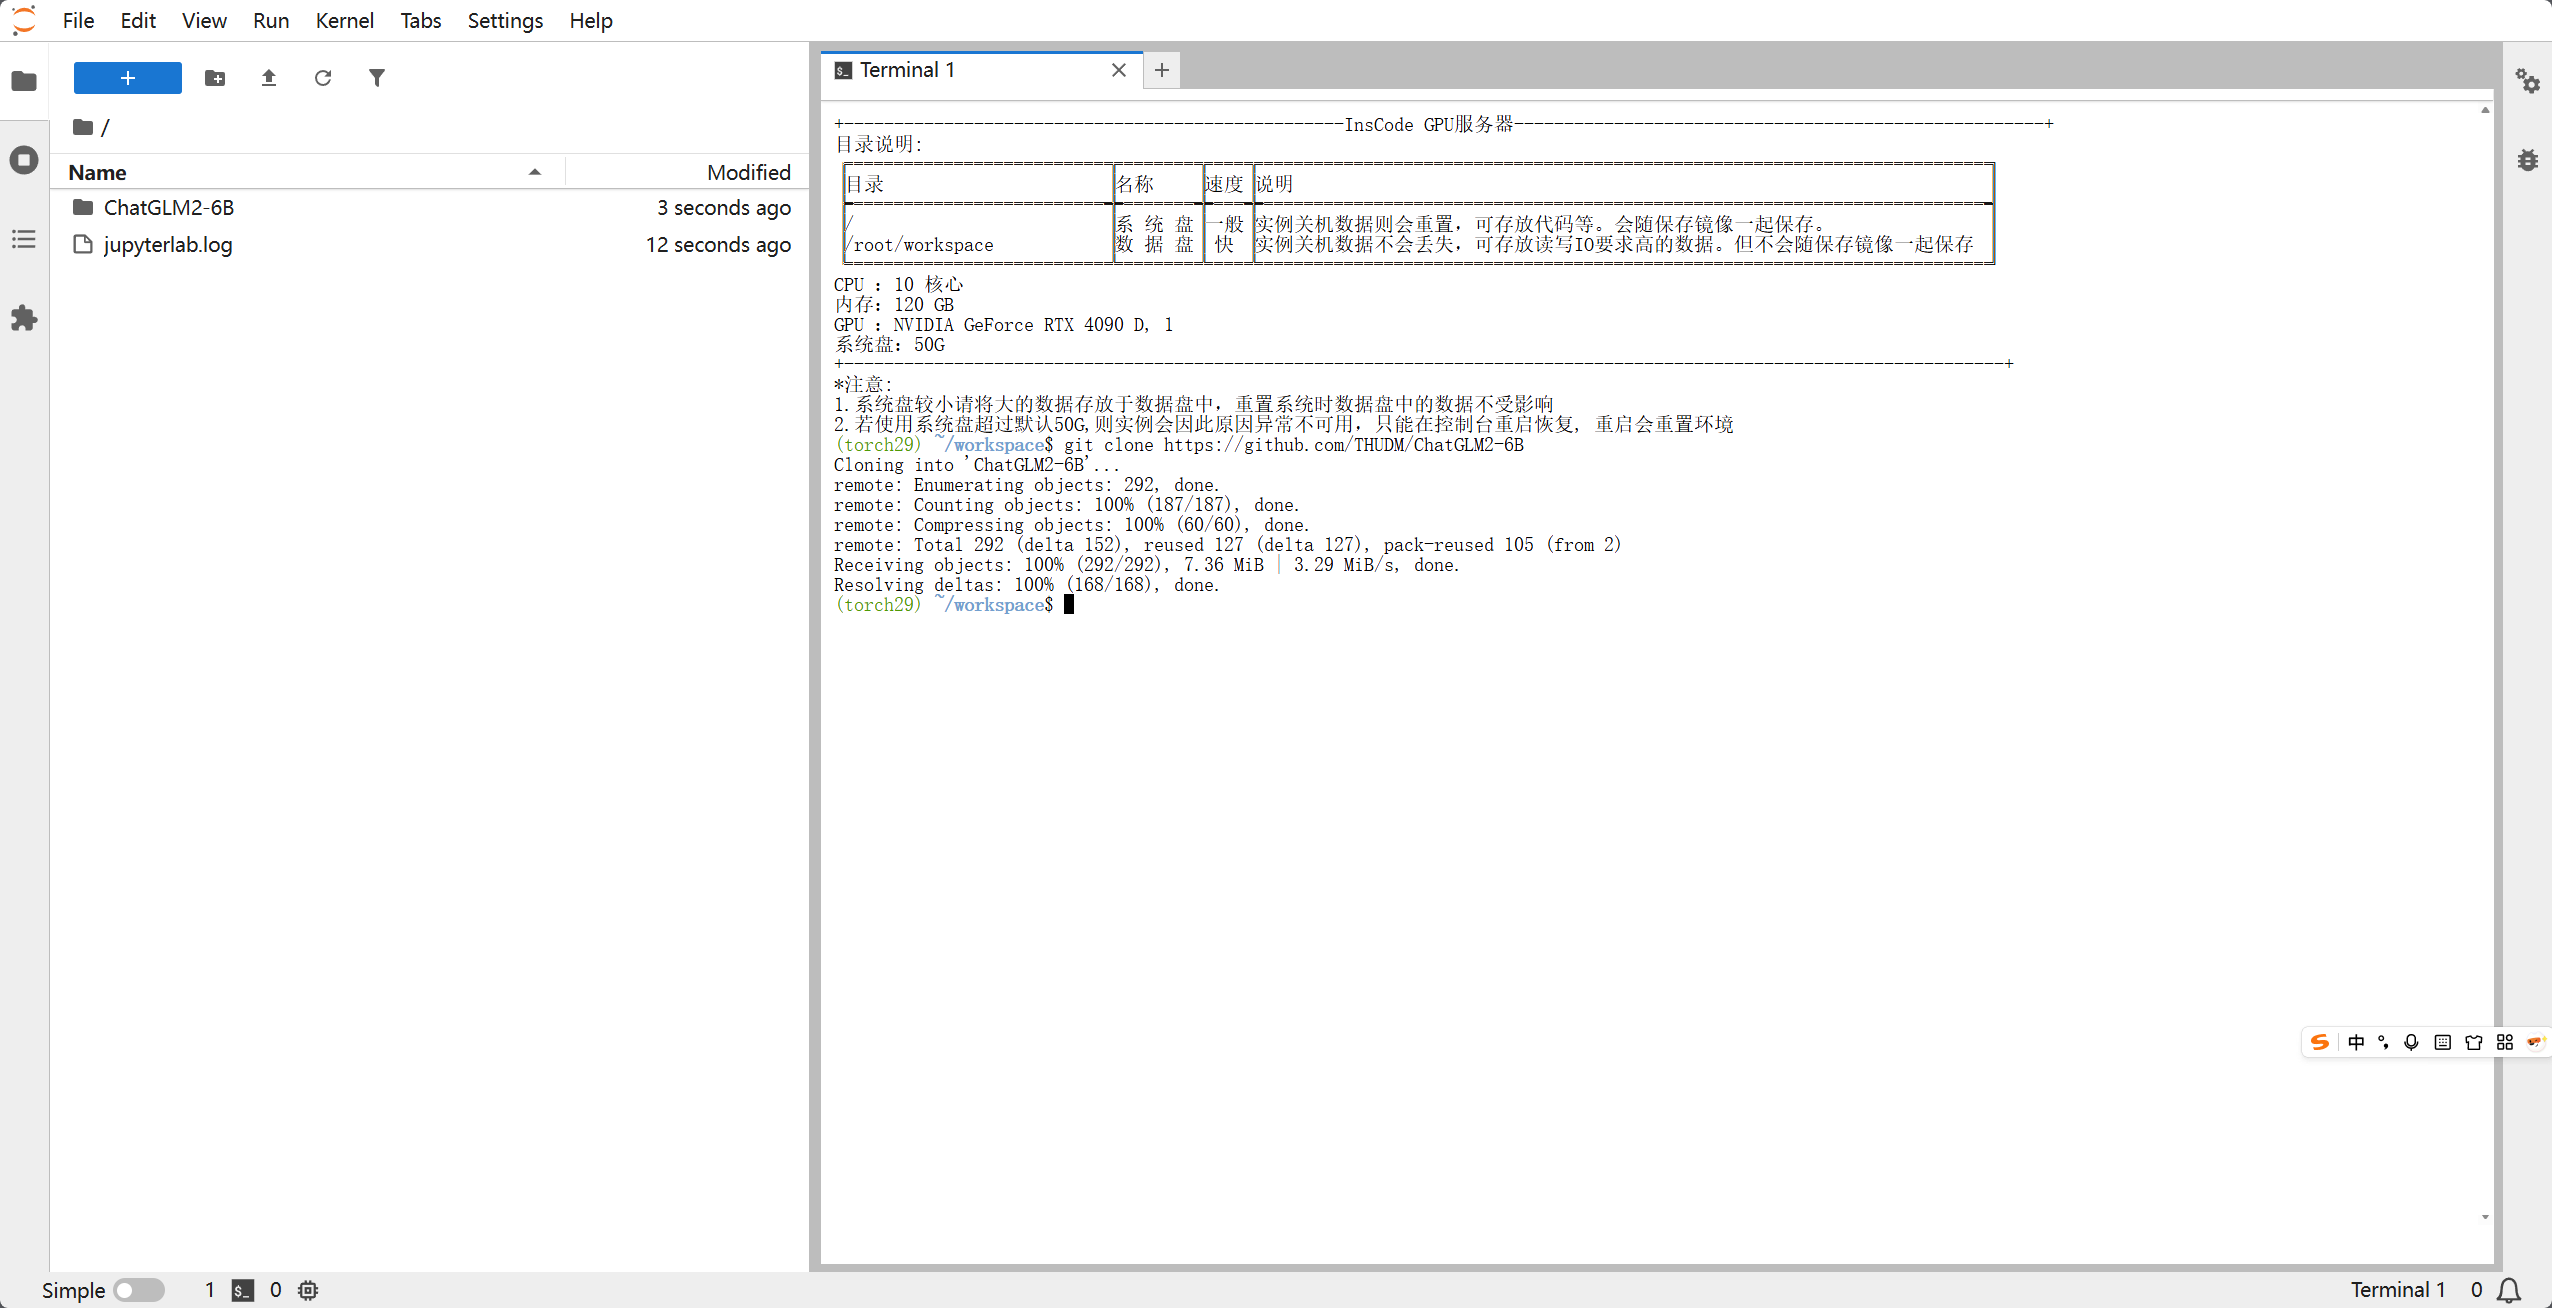Add new launcher tab with plus

point(1162,70)
